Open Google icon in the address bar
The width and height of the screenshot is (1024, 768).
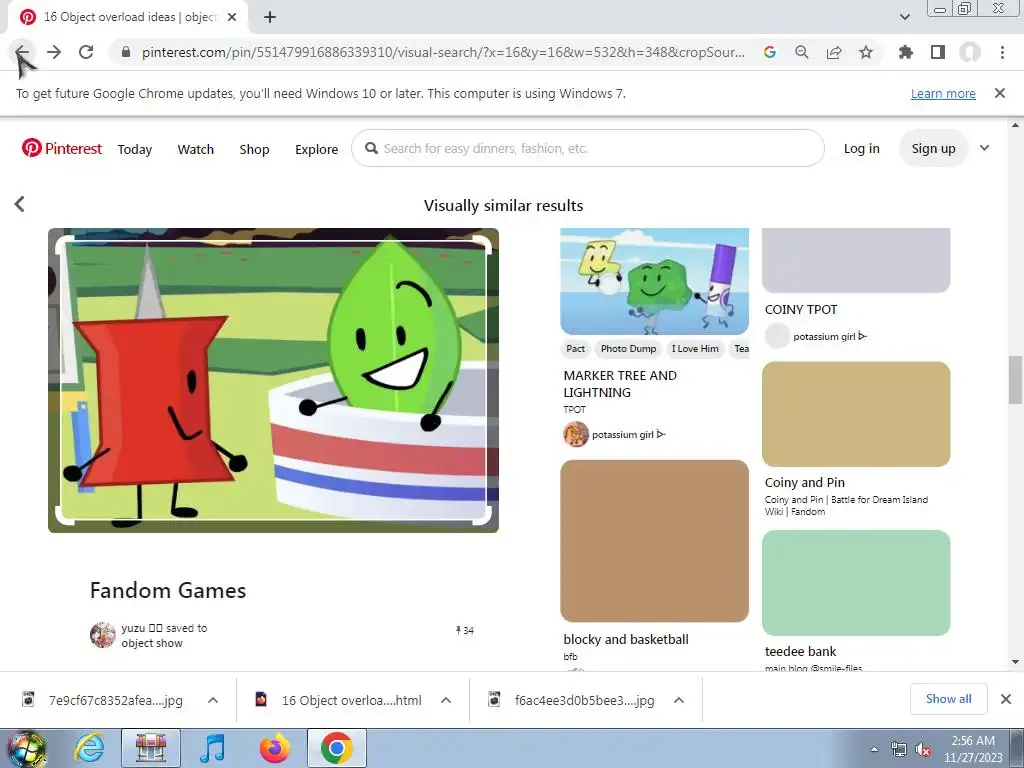coord(770,52)
